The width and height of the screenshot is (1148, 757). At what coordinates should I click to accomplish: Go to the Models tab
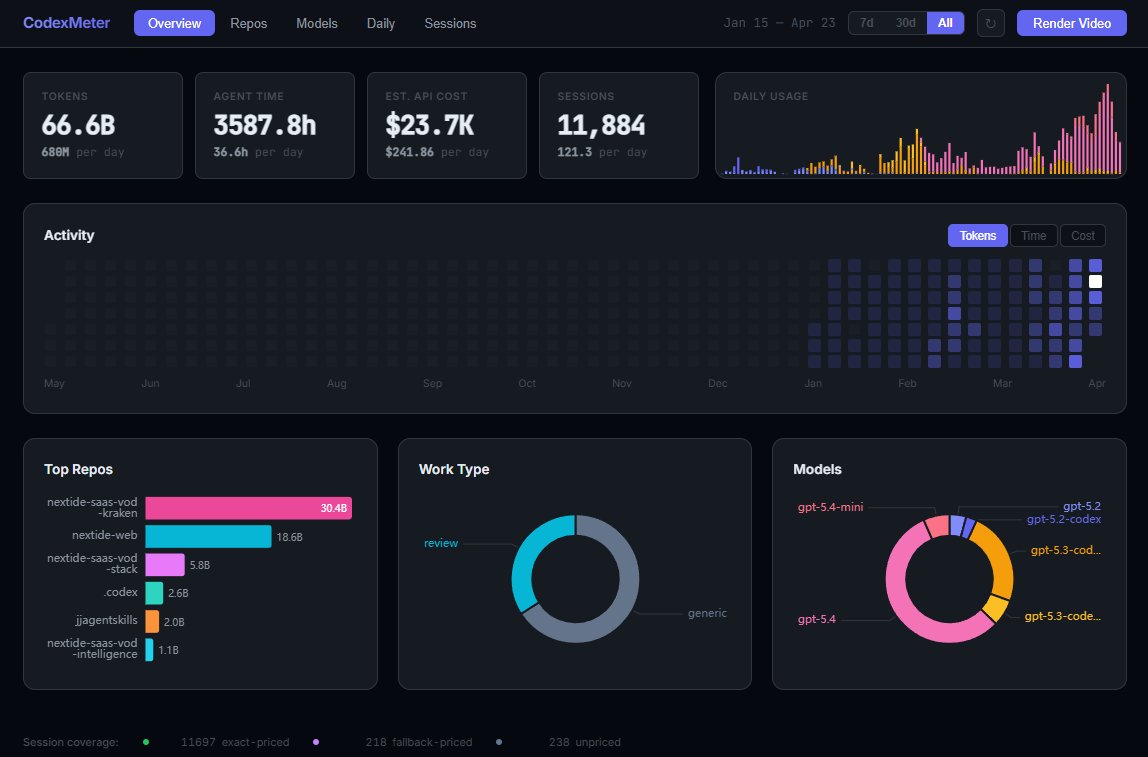tap(317, 23)
